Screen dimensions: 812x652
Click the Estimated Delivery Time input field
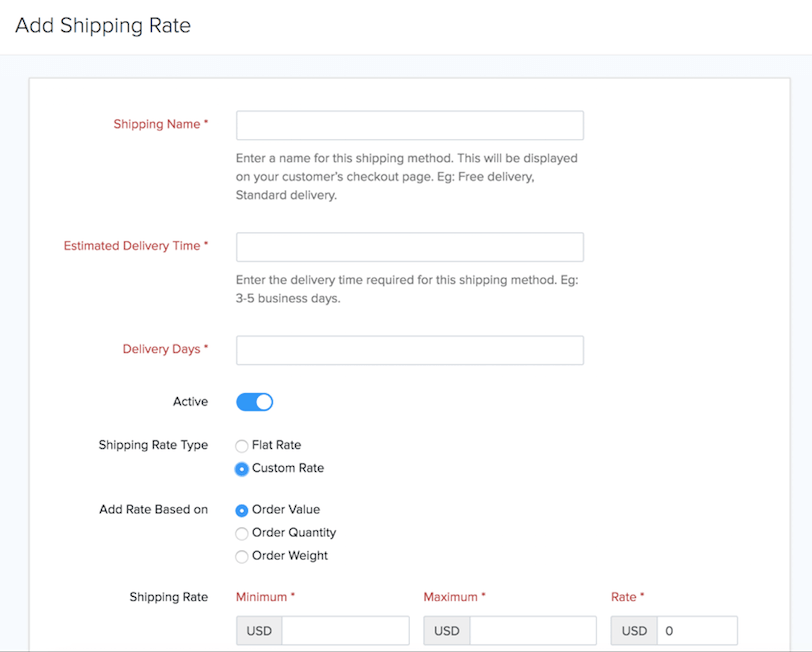pos(410,247)
